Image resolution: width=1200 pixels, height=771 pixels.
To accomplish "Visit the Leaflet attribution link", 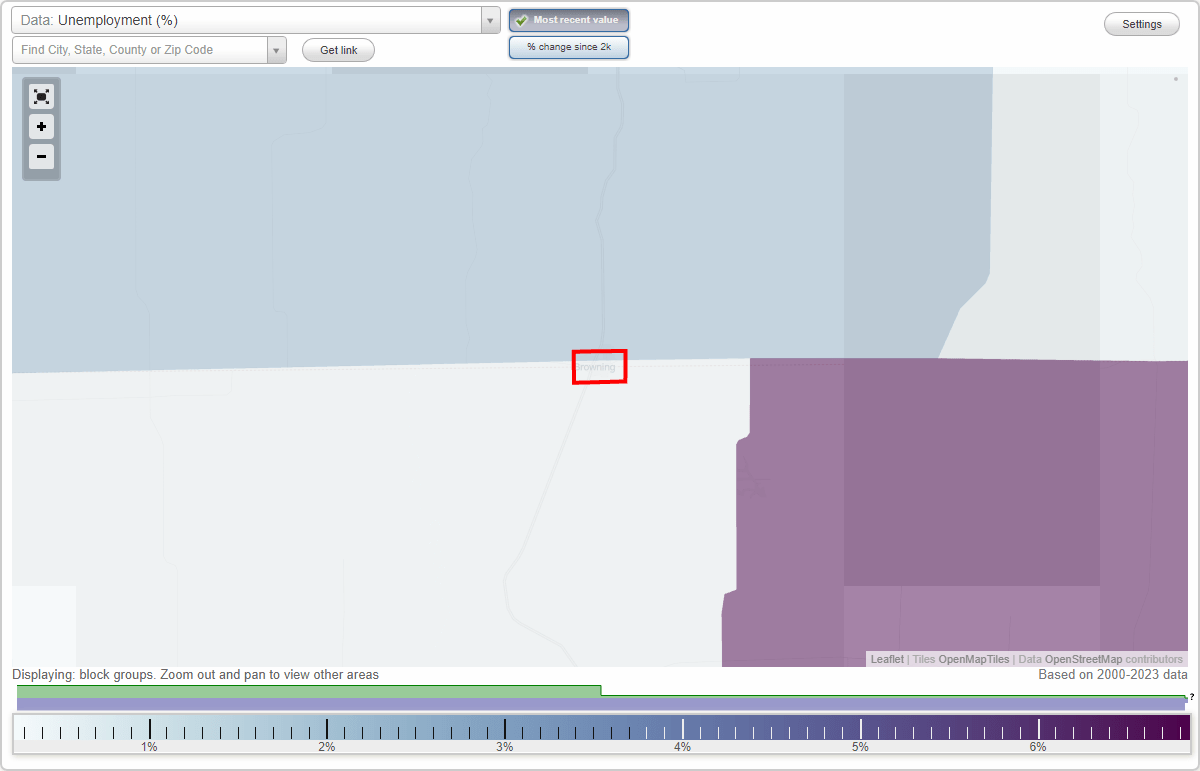I will [x=886, y=659].
